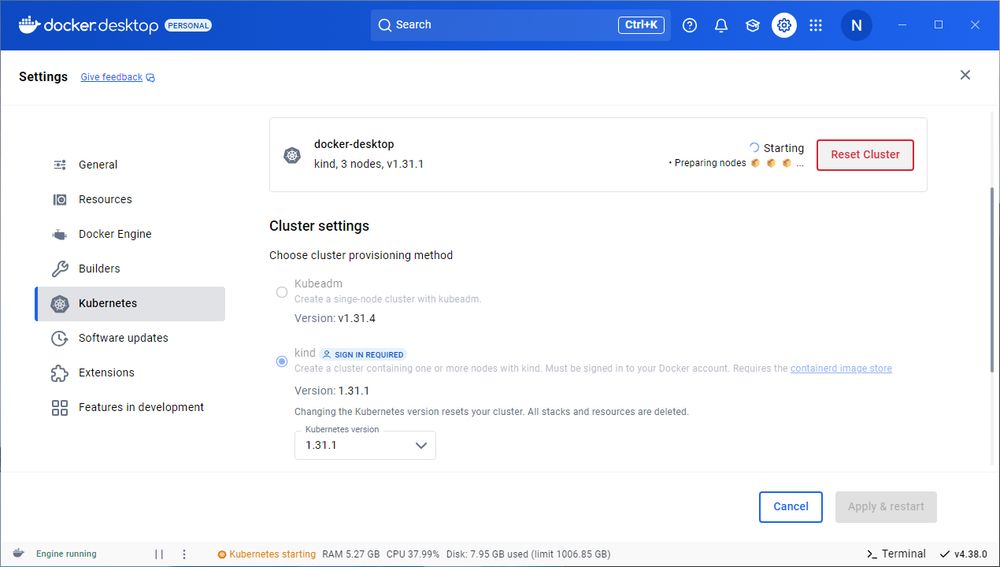The height and width of the screenshot is (567, 1000).
Task: Click the settings page vertical scrollbar
Action: pyautogui.click(x=991, y=279)
